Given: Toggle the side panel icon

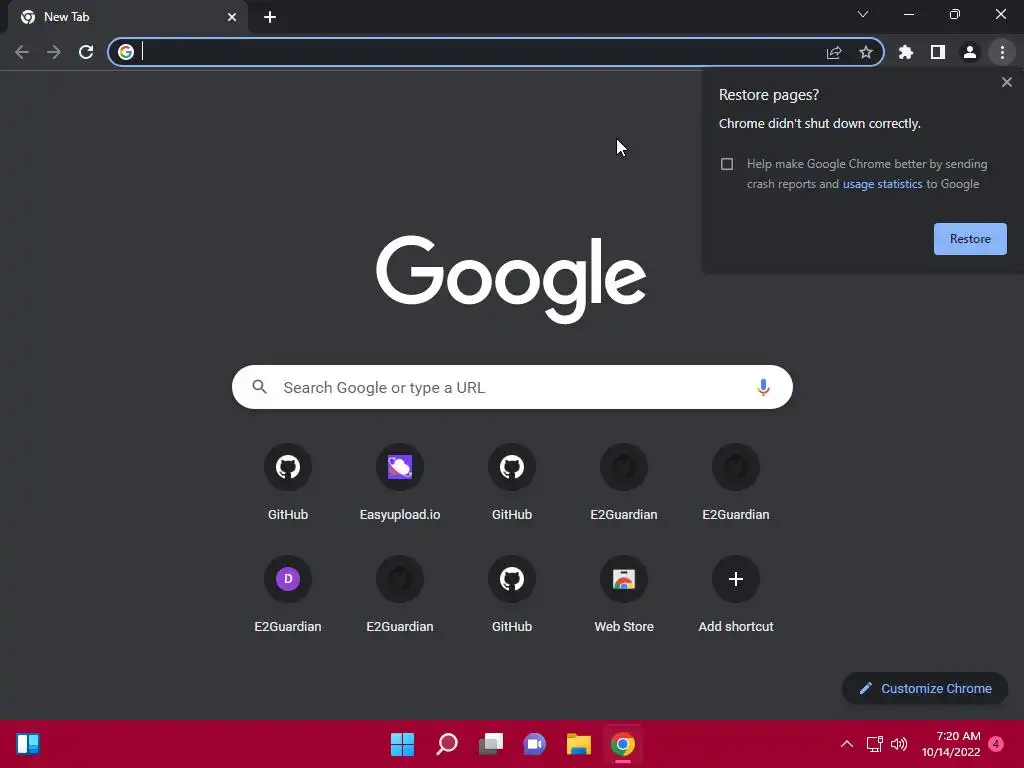Looking at the screenshot, I should 938,52.
